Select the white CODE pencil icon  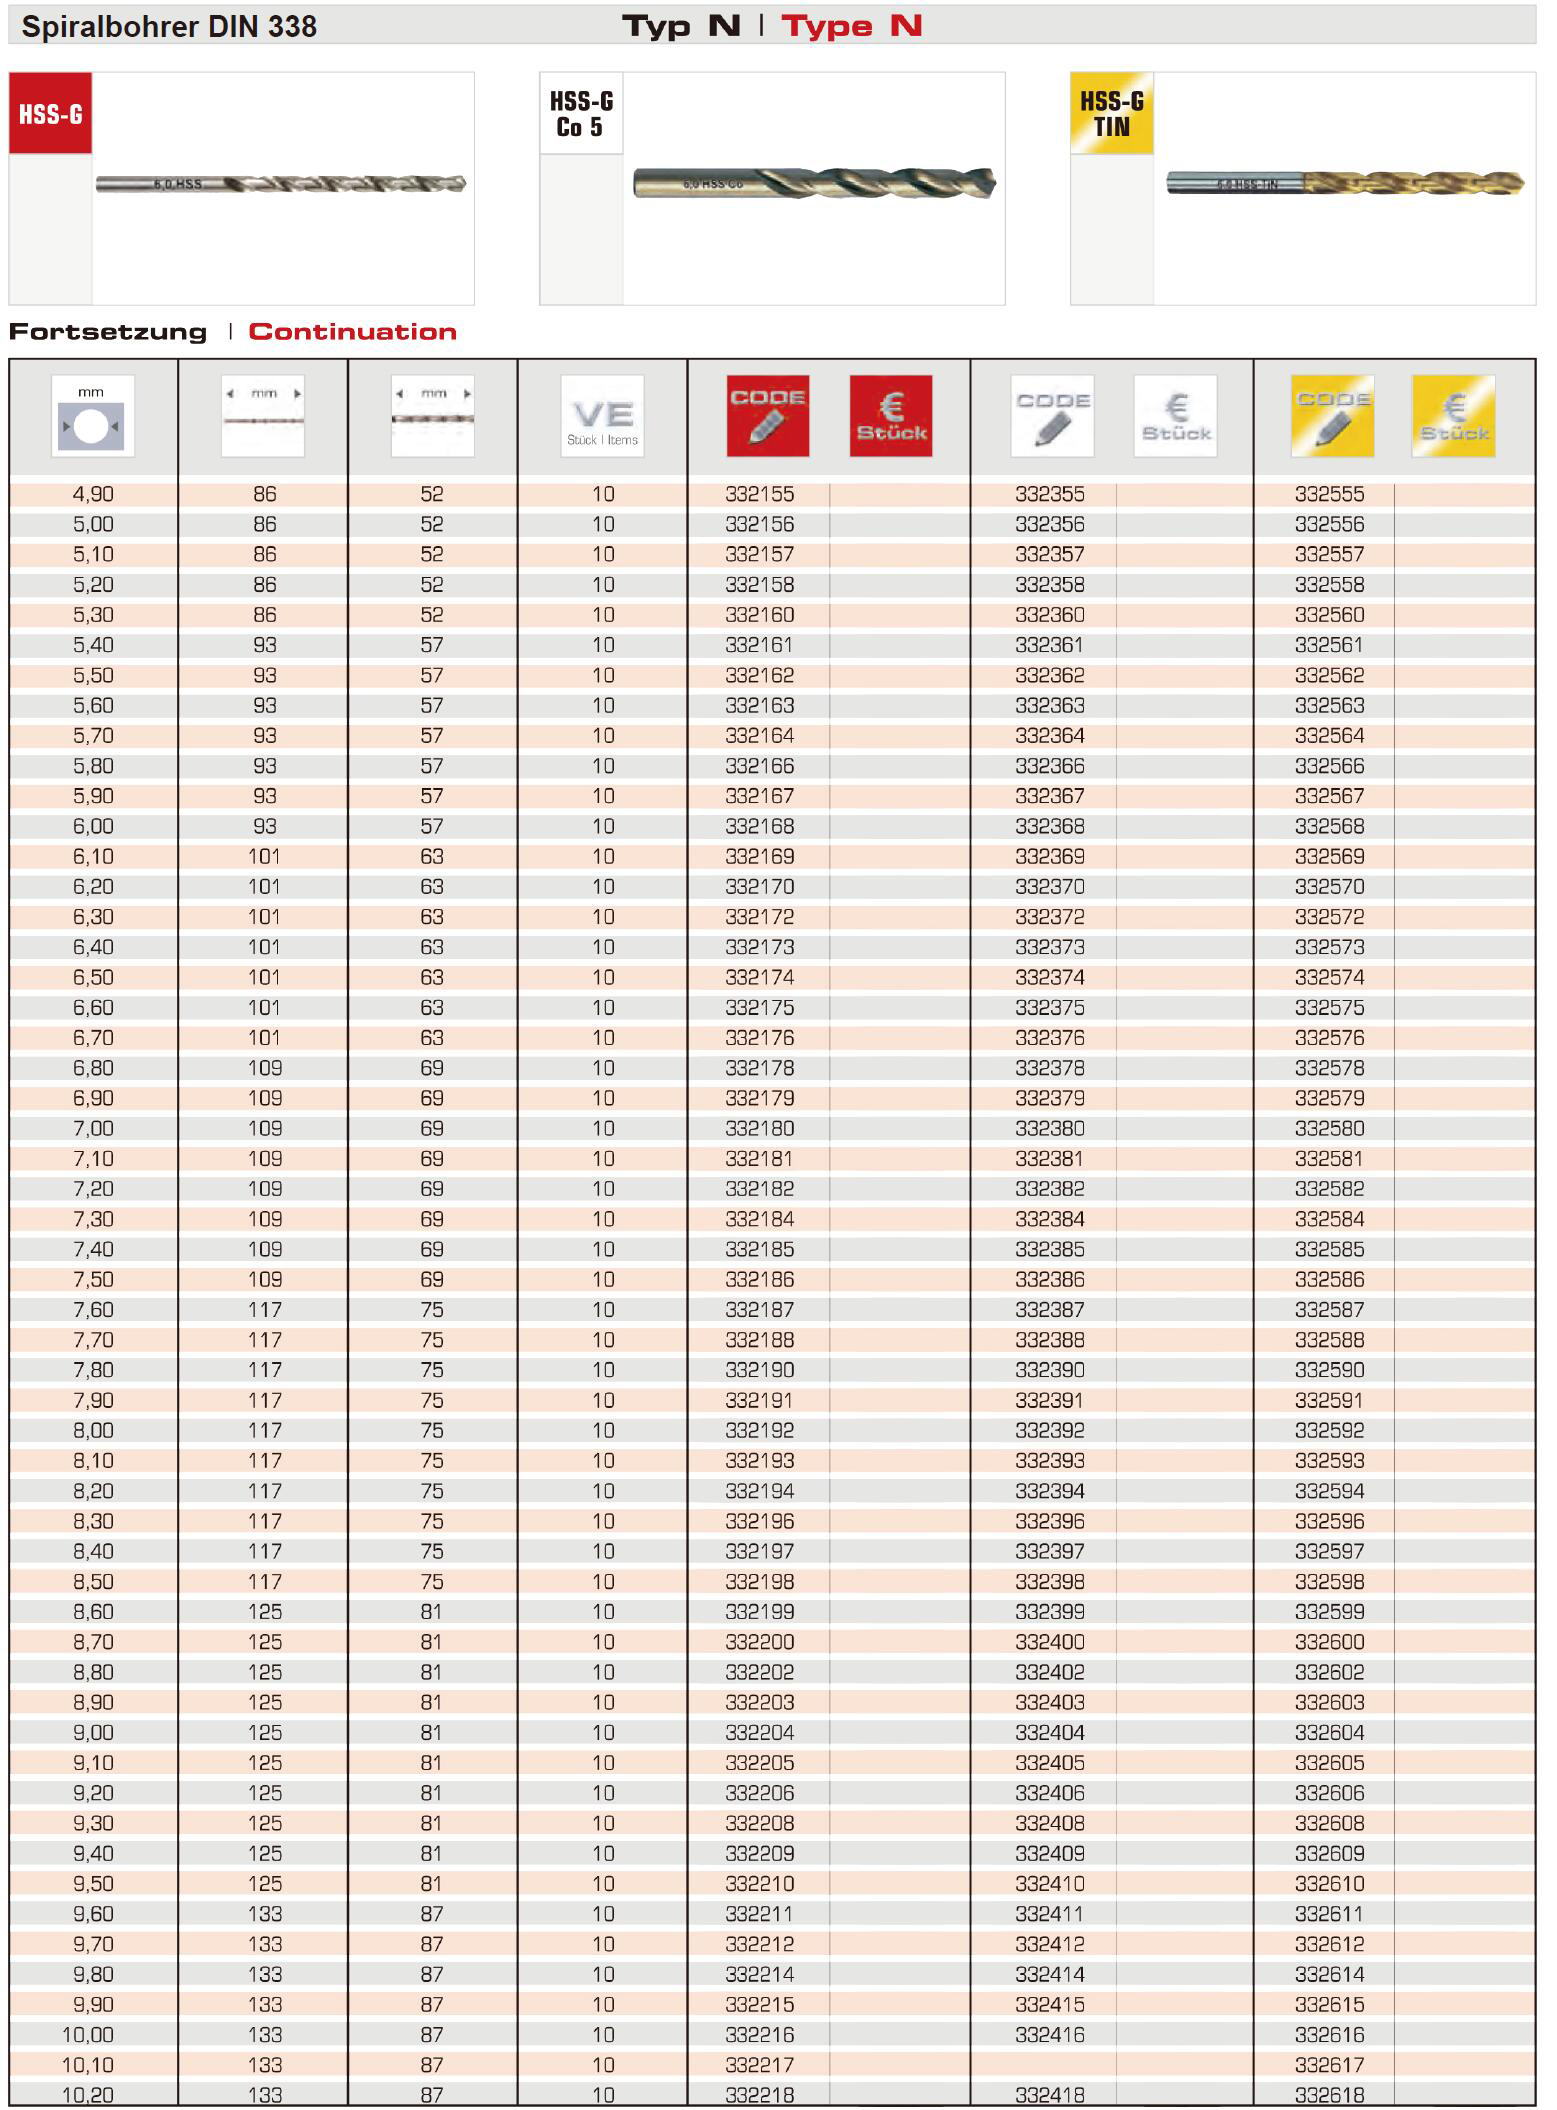(1052, 416)
